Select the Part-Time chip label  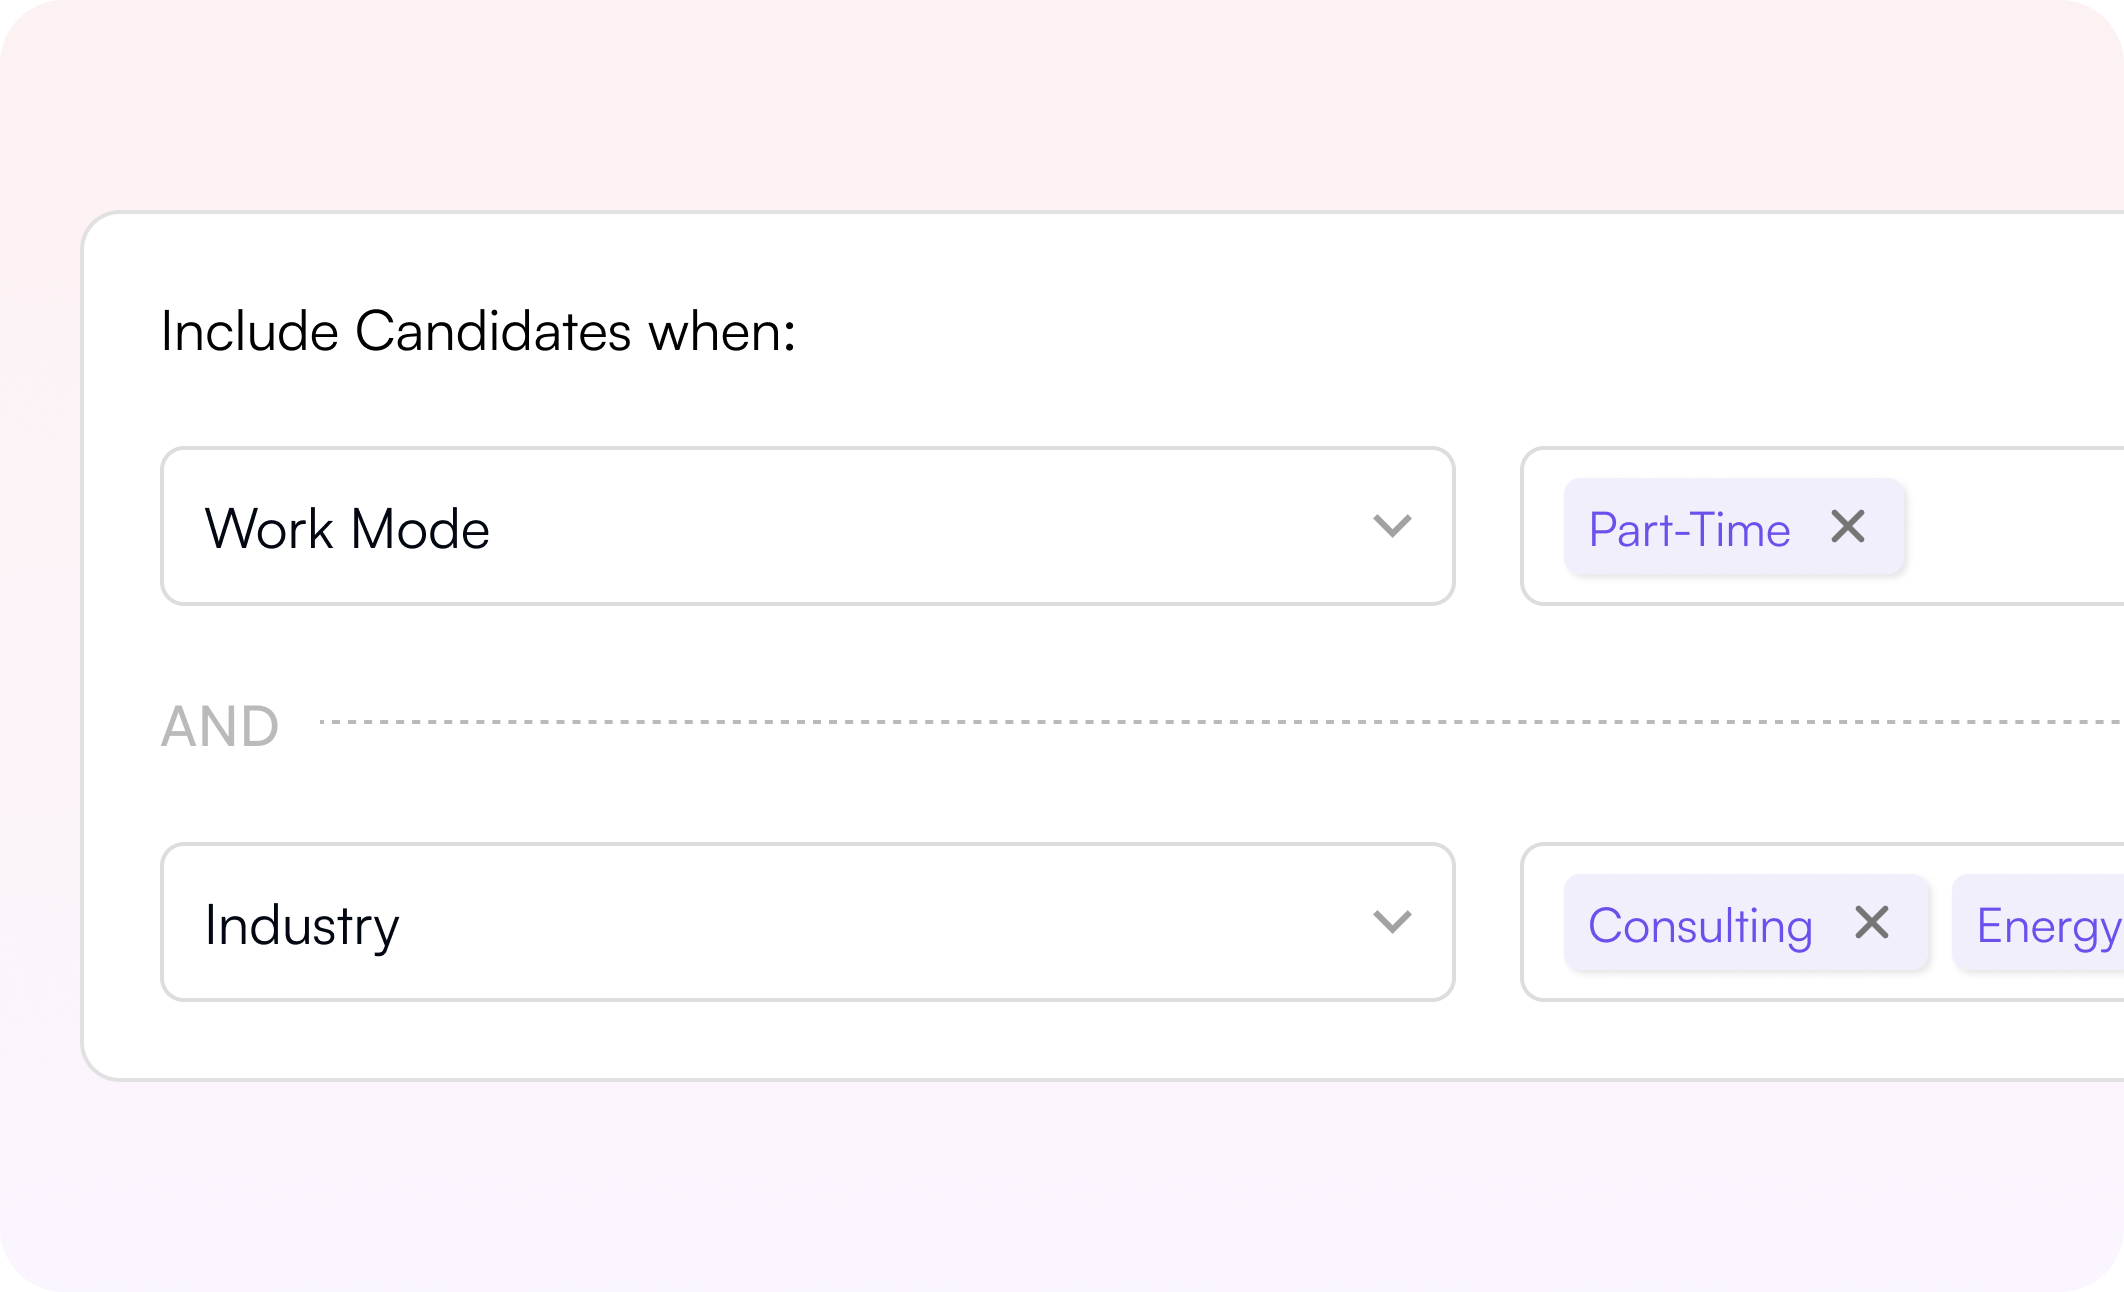pyautogui.click(x=1689, y=529)
